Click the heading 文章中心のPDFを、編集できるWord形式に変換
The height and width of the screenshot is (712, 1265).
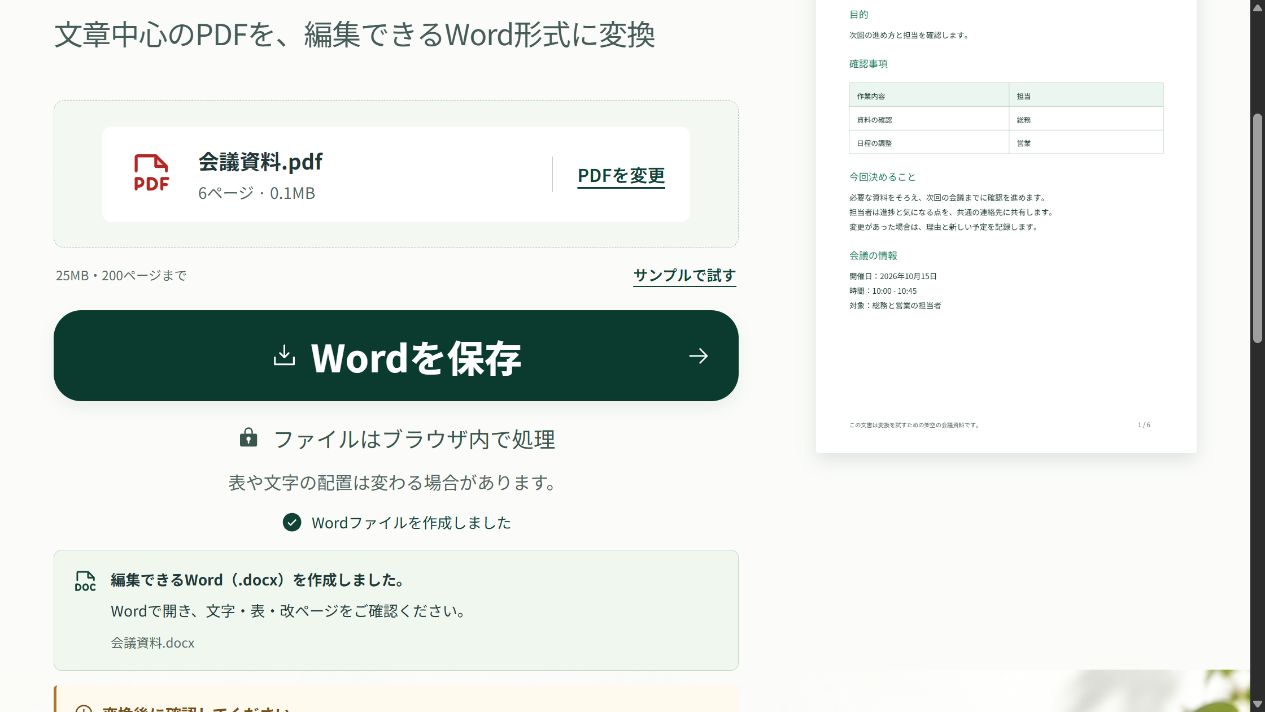coord(355,34)
